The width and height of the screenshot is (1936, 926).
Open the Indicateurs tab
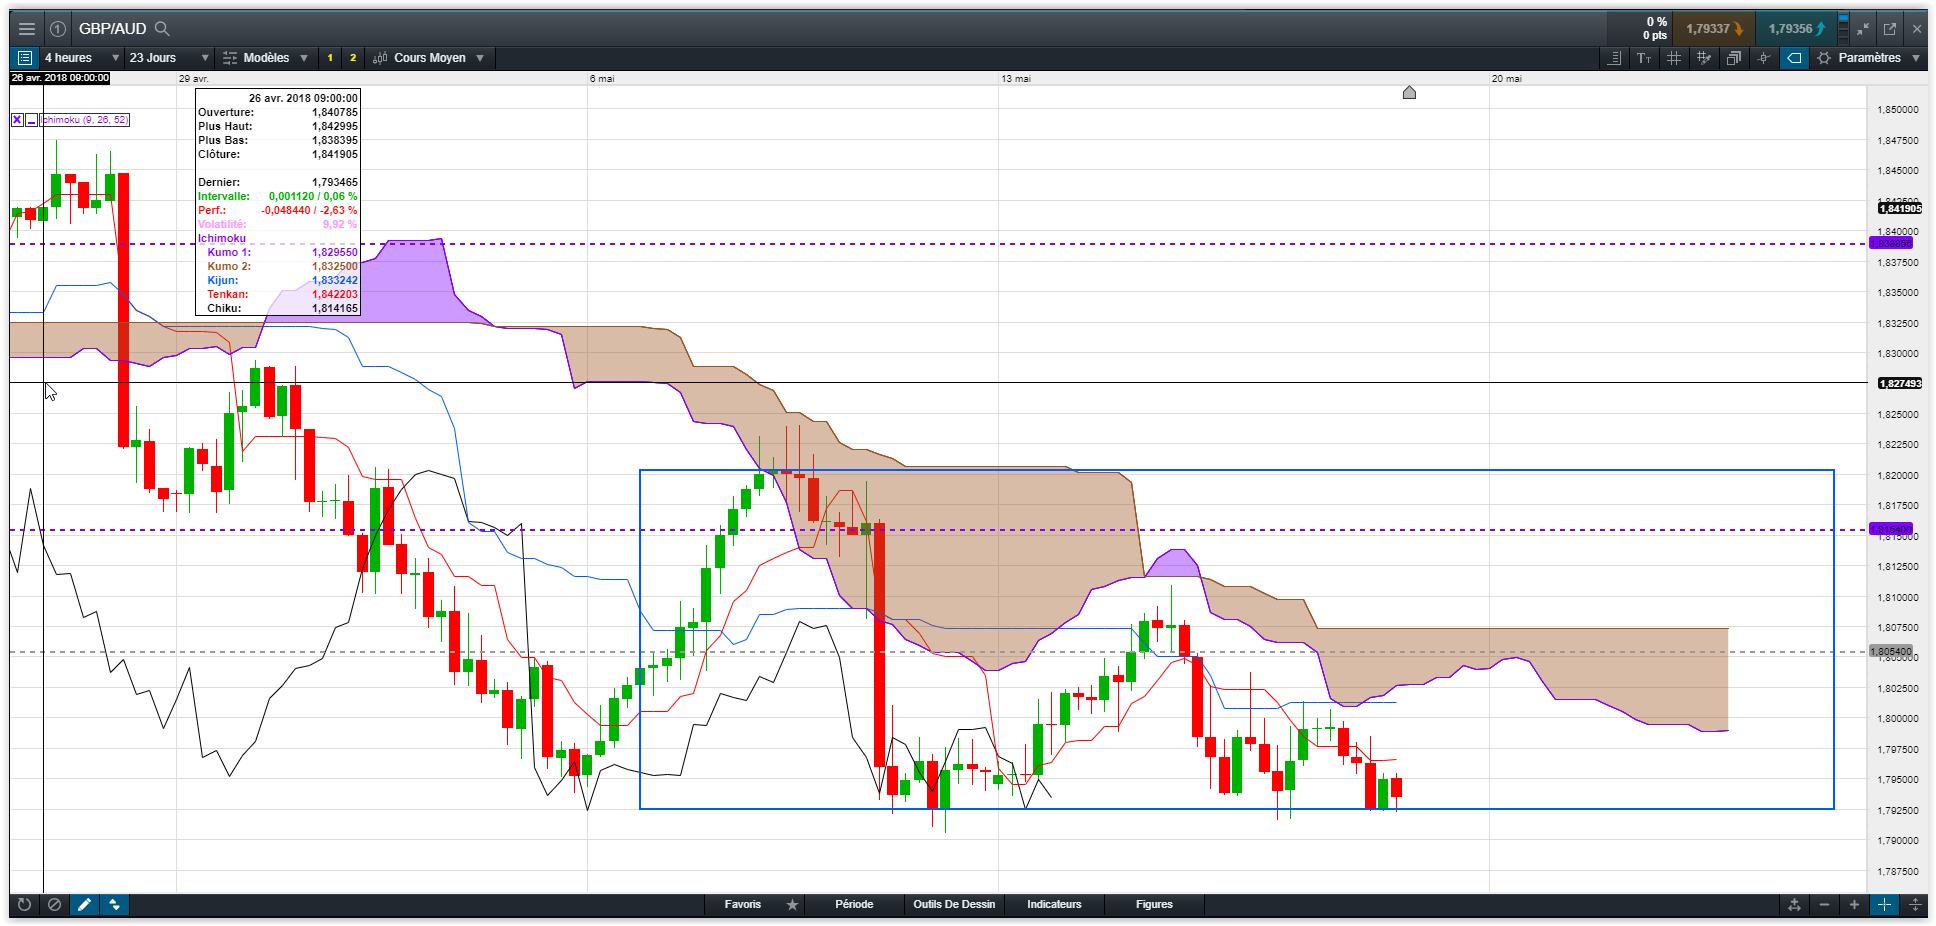click(1054, 904)
